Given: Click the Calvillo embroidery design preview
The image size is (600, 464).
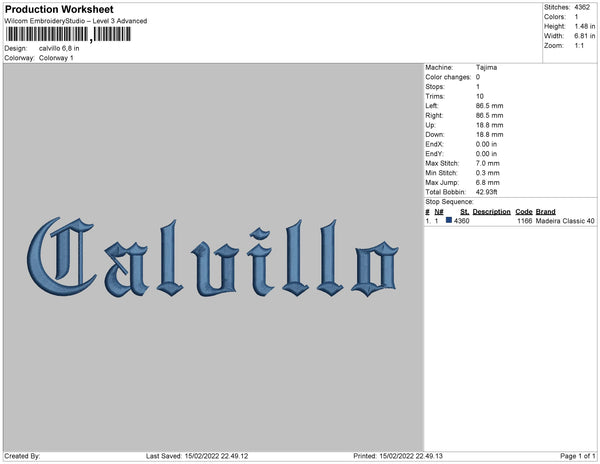Looking at the screenshot, I should tap(213, 257).
